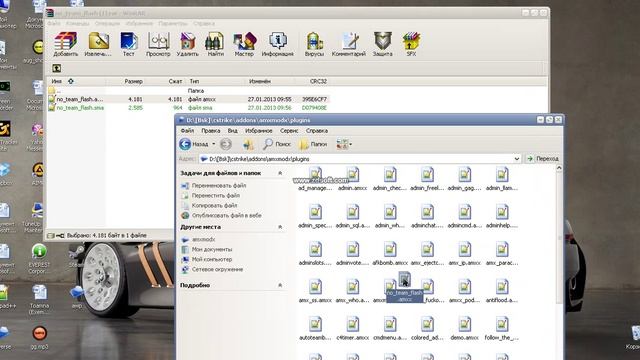This screenshot has width=640, height=360.
Task: Open Информация (Info) in WinRAR toolbar
Action: (x=278, y=44)
